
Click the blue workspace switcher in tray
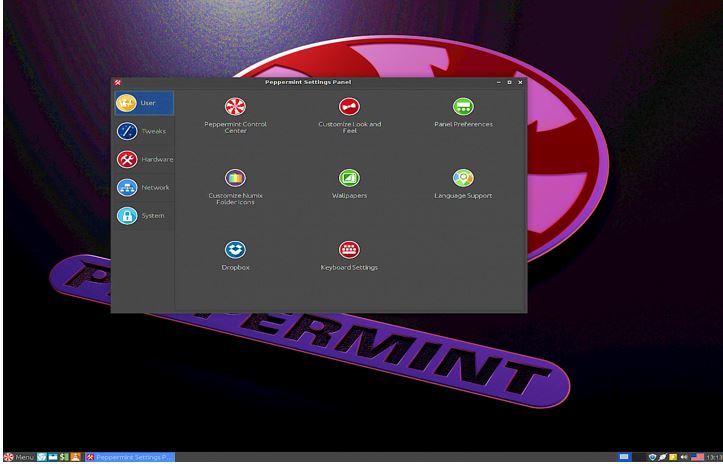click(x=624, y=457)
